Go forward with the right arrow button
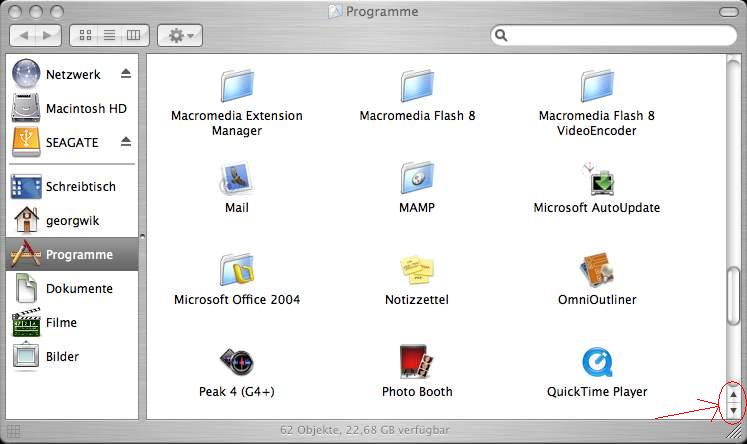Viewport: 747px width, 444px height. pyautogui.click(x=48, y=35)
